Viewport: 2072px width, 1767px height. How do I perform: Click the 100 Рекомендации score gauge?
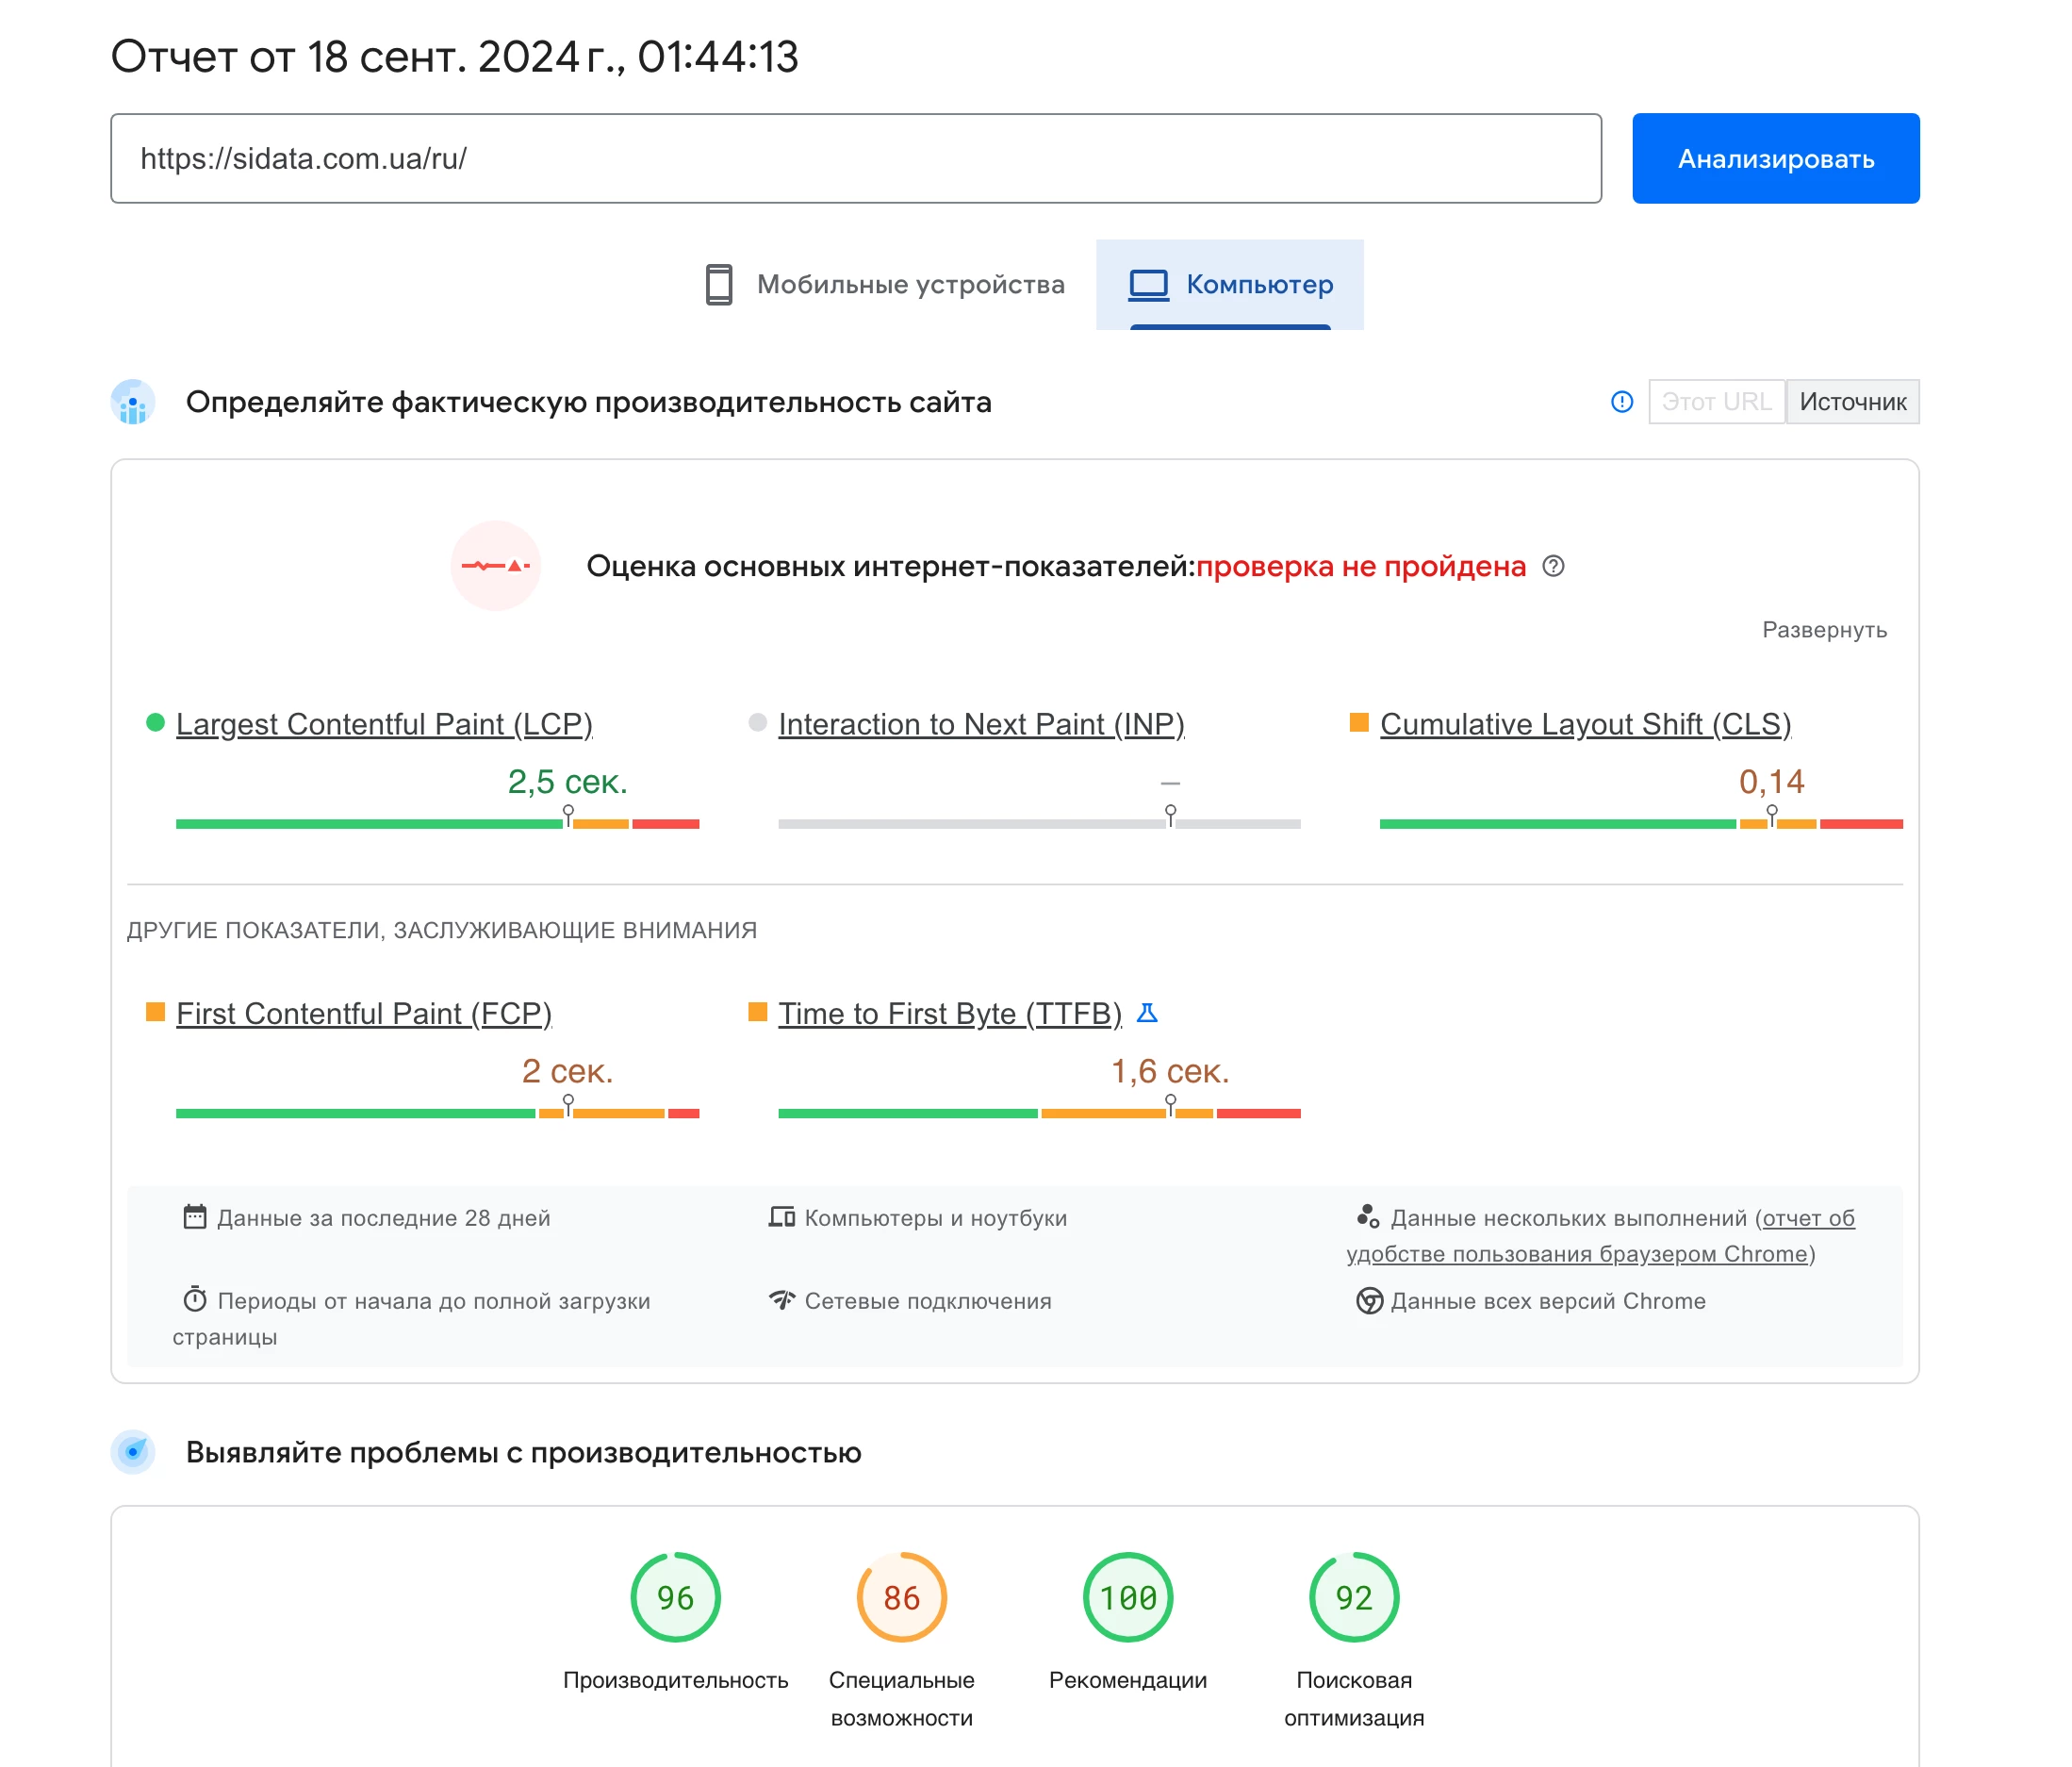tap(1127, 1597)
